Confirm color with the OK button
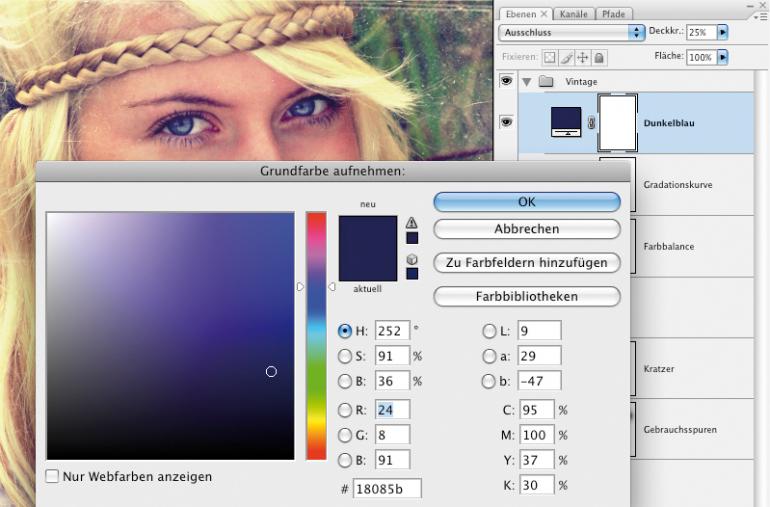 [x=527, y=202]
